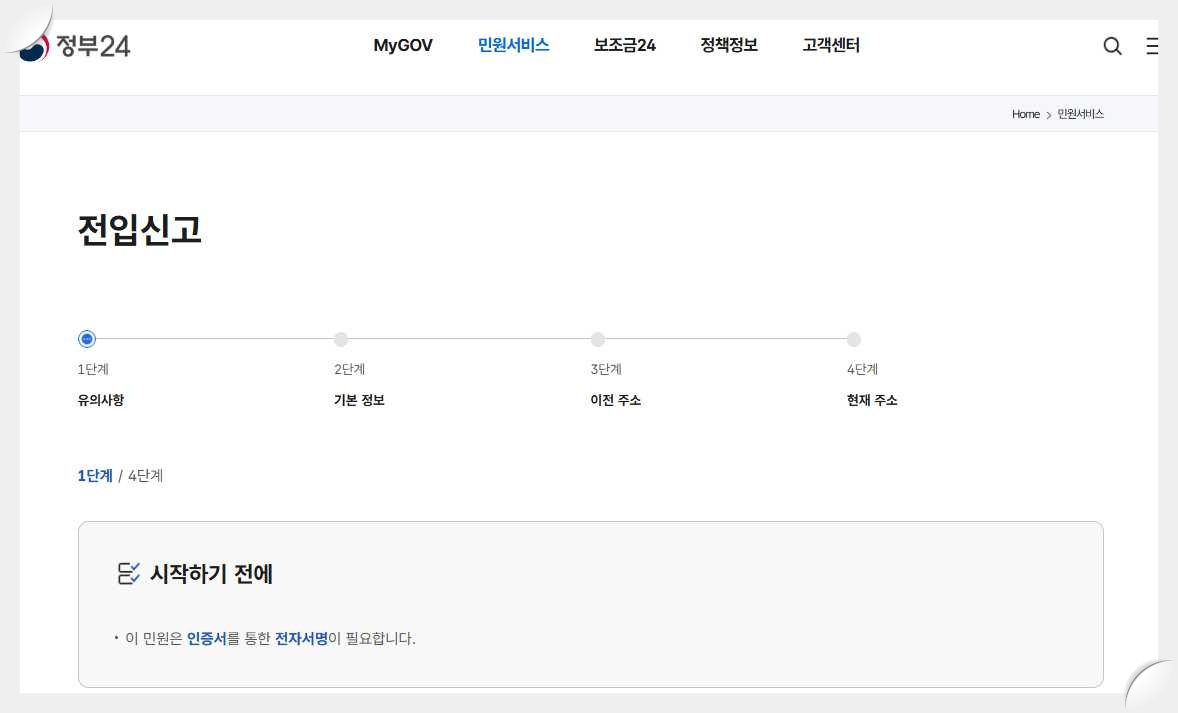This screenshot has width=1178, height=713.
Task: Open the hamburger menu
Action: [x=1152, y=45]
